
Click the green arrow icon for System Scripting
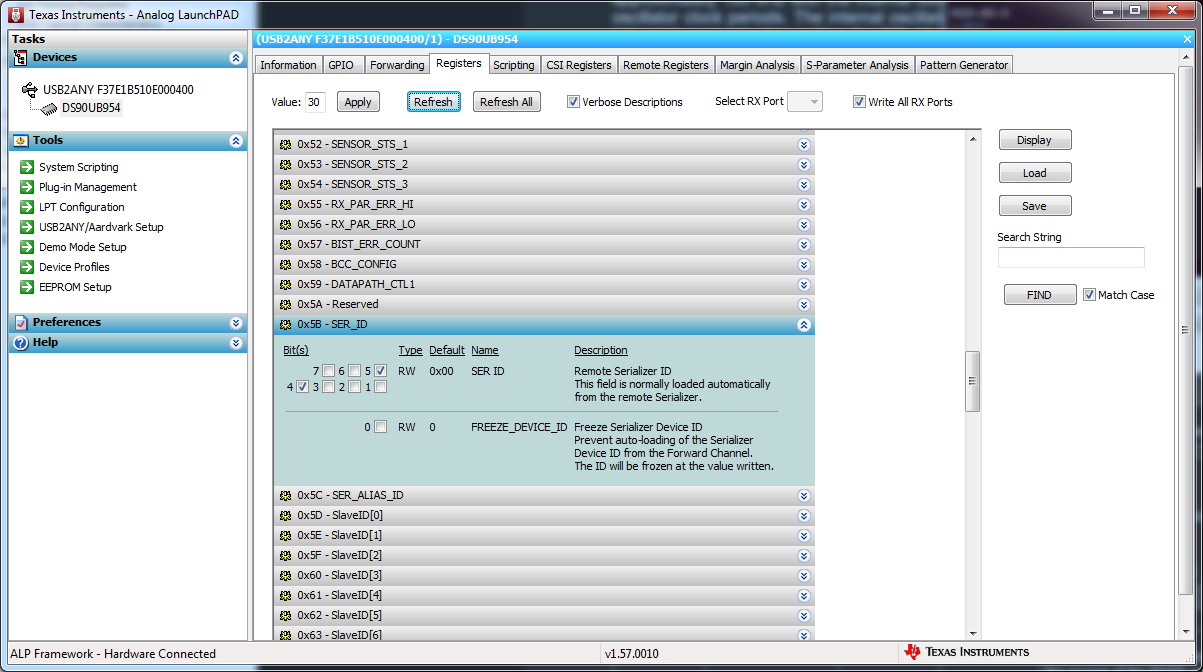click(x=27, y=167)
